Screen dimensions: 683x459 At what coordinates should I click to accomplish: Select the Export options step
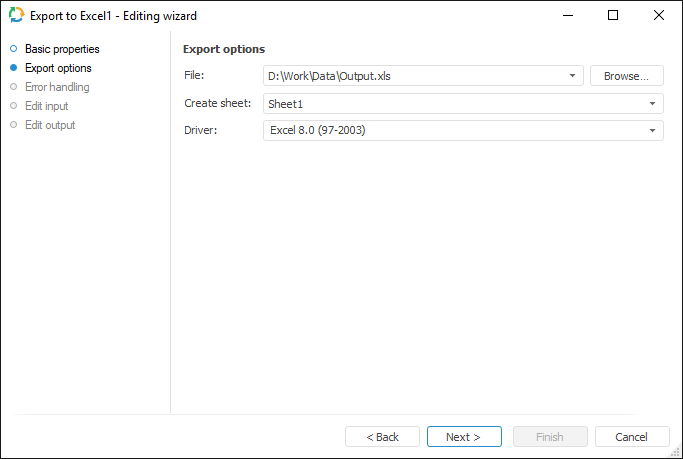(58, 68)
